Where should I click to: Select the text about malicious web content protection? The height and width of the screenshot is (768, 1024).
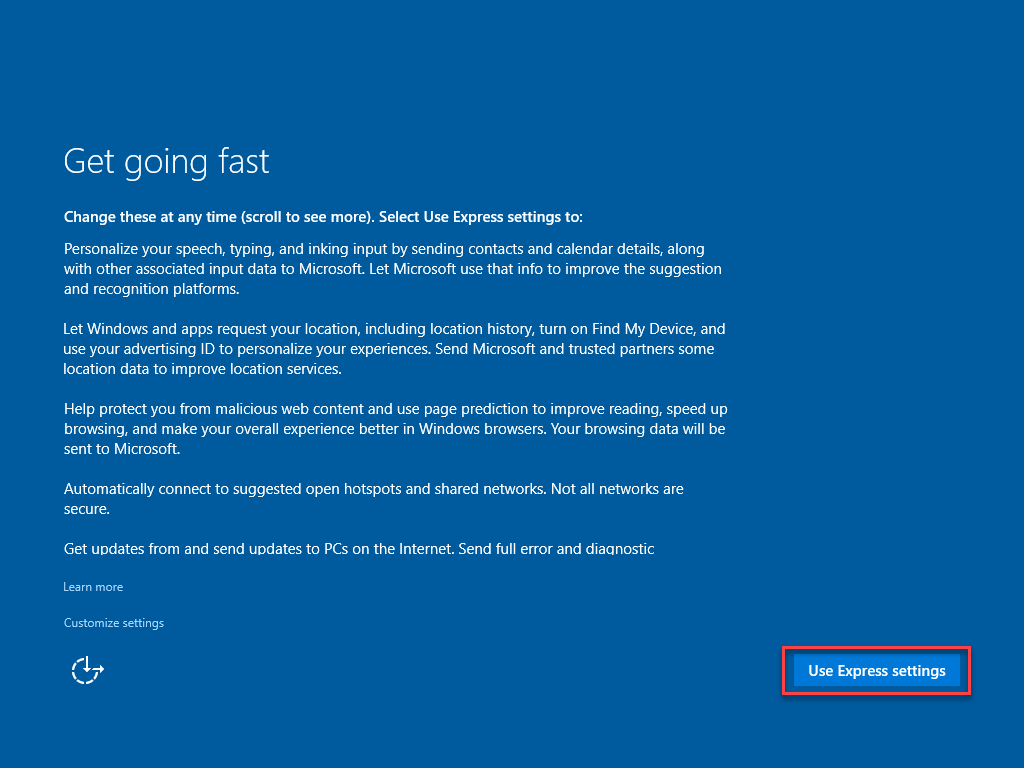coord(395,428)
